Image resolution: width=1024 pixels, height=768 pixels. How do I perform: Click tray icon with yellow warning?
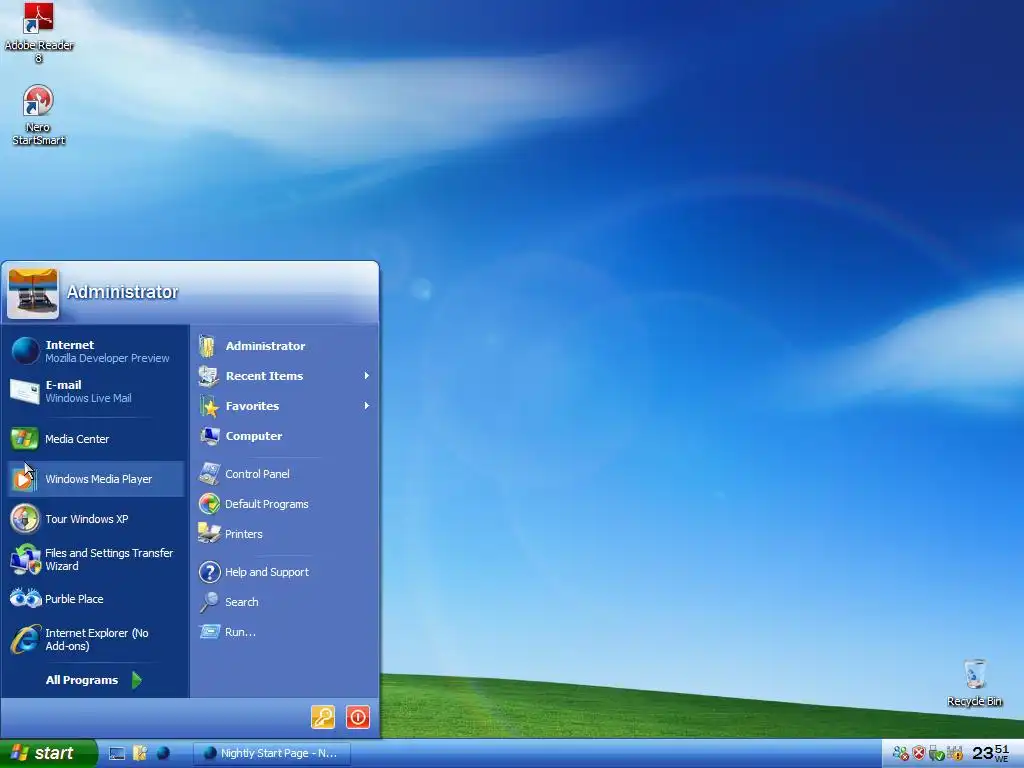point(955,754)
